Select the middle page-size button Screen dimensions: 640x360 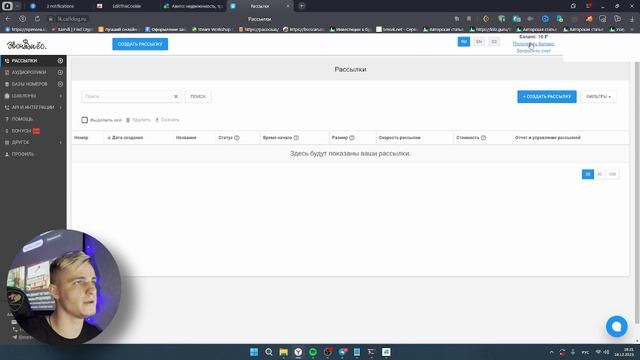(600, 174)
